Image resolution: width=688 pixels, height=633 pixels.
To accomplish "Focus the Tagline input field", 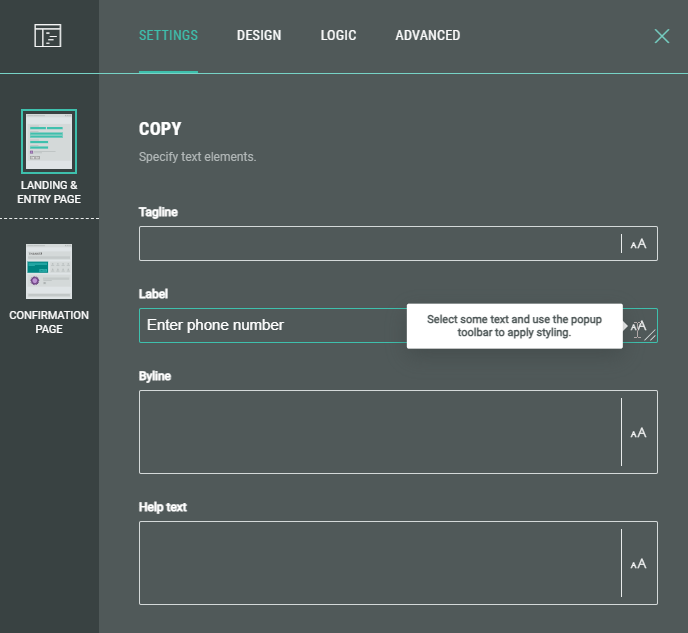I will [380, 244].
